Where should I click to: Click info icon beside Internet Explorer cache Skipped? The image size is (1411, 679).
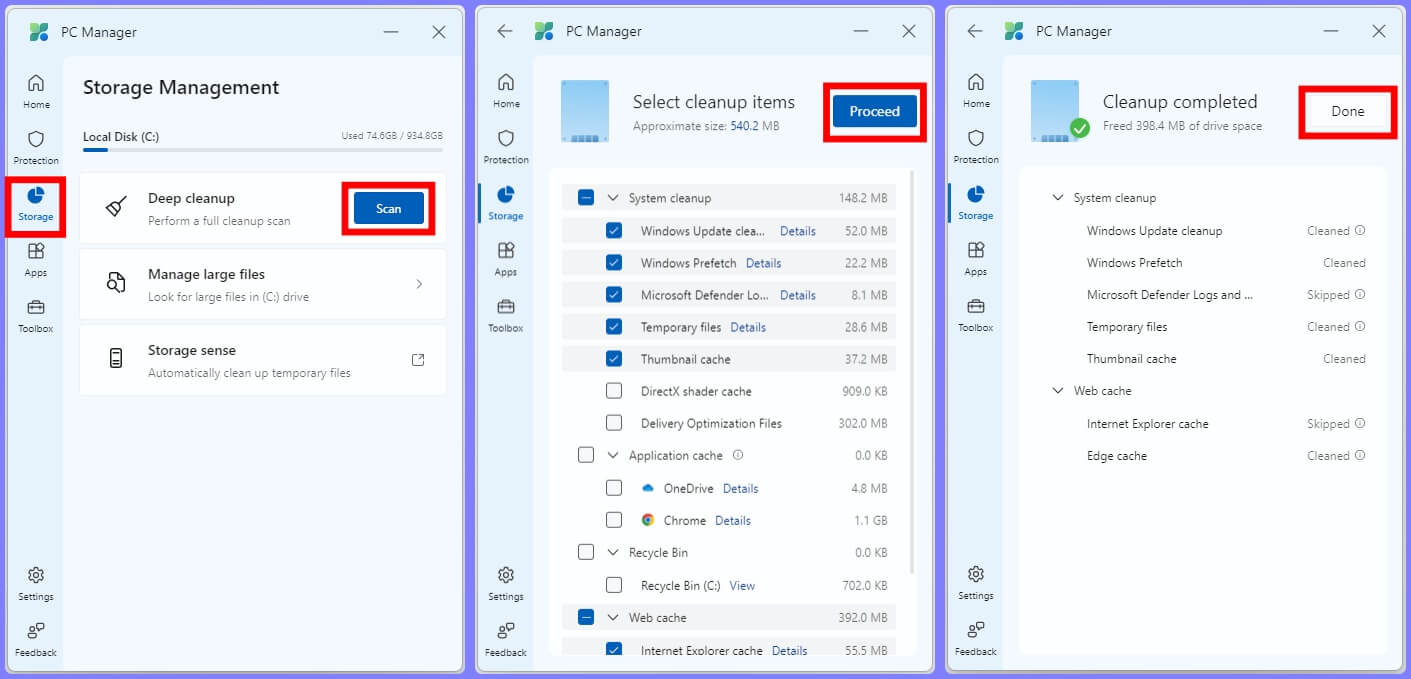pos(1360,424)
